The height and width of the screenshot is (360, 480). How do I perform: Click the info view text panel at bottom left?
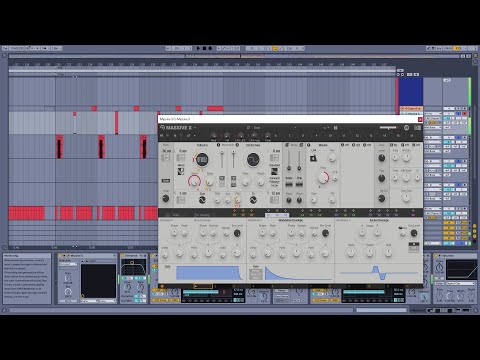[x=27, y=278]
